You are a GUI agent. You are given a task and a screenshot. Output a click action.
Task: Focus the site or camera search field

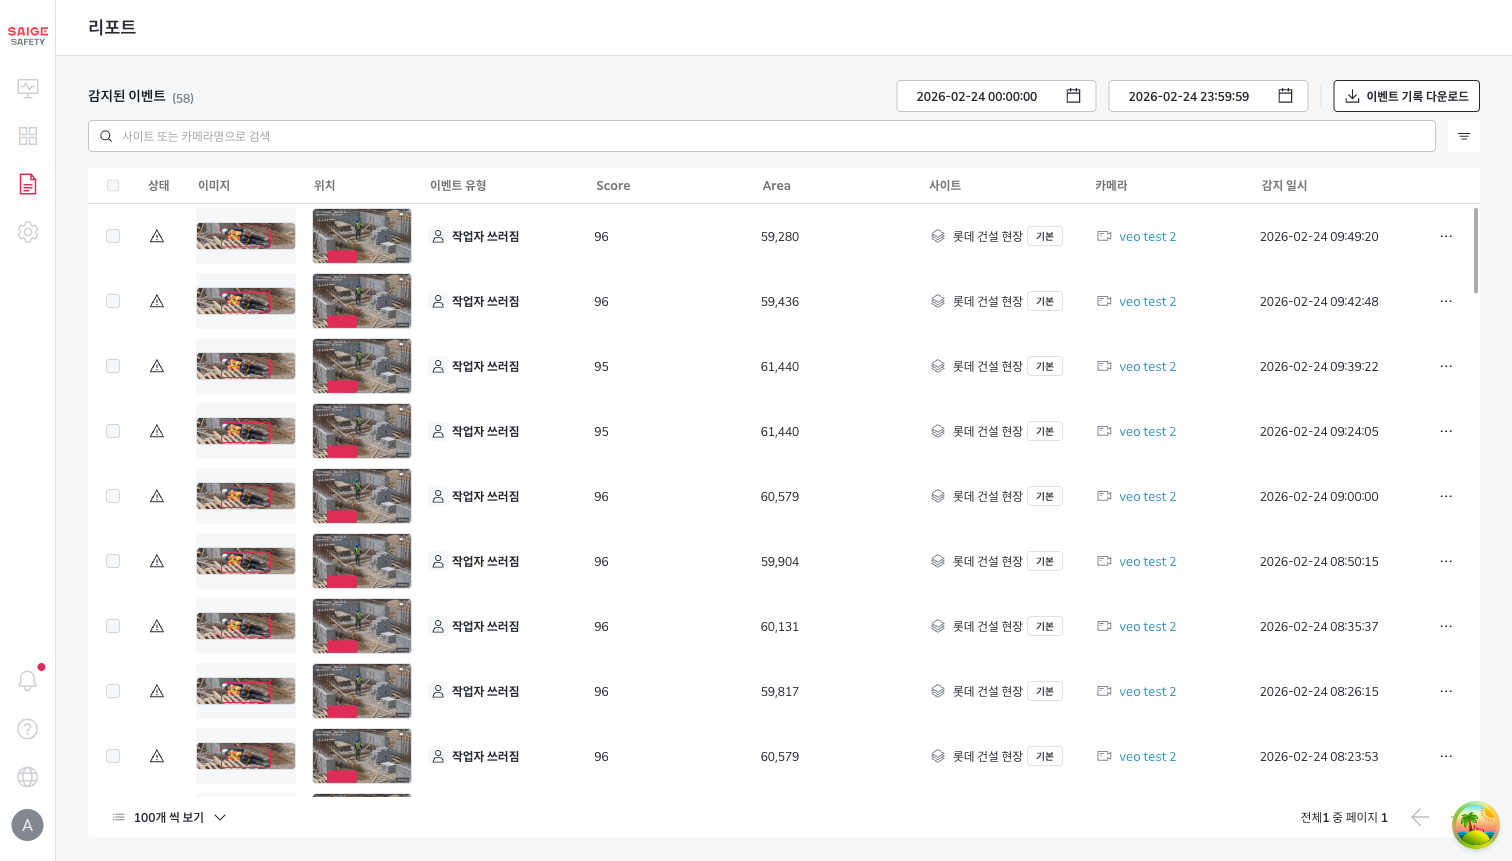[x=762, y=136]
